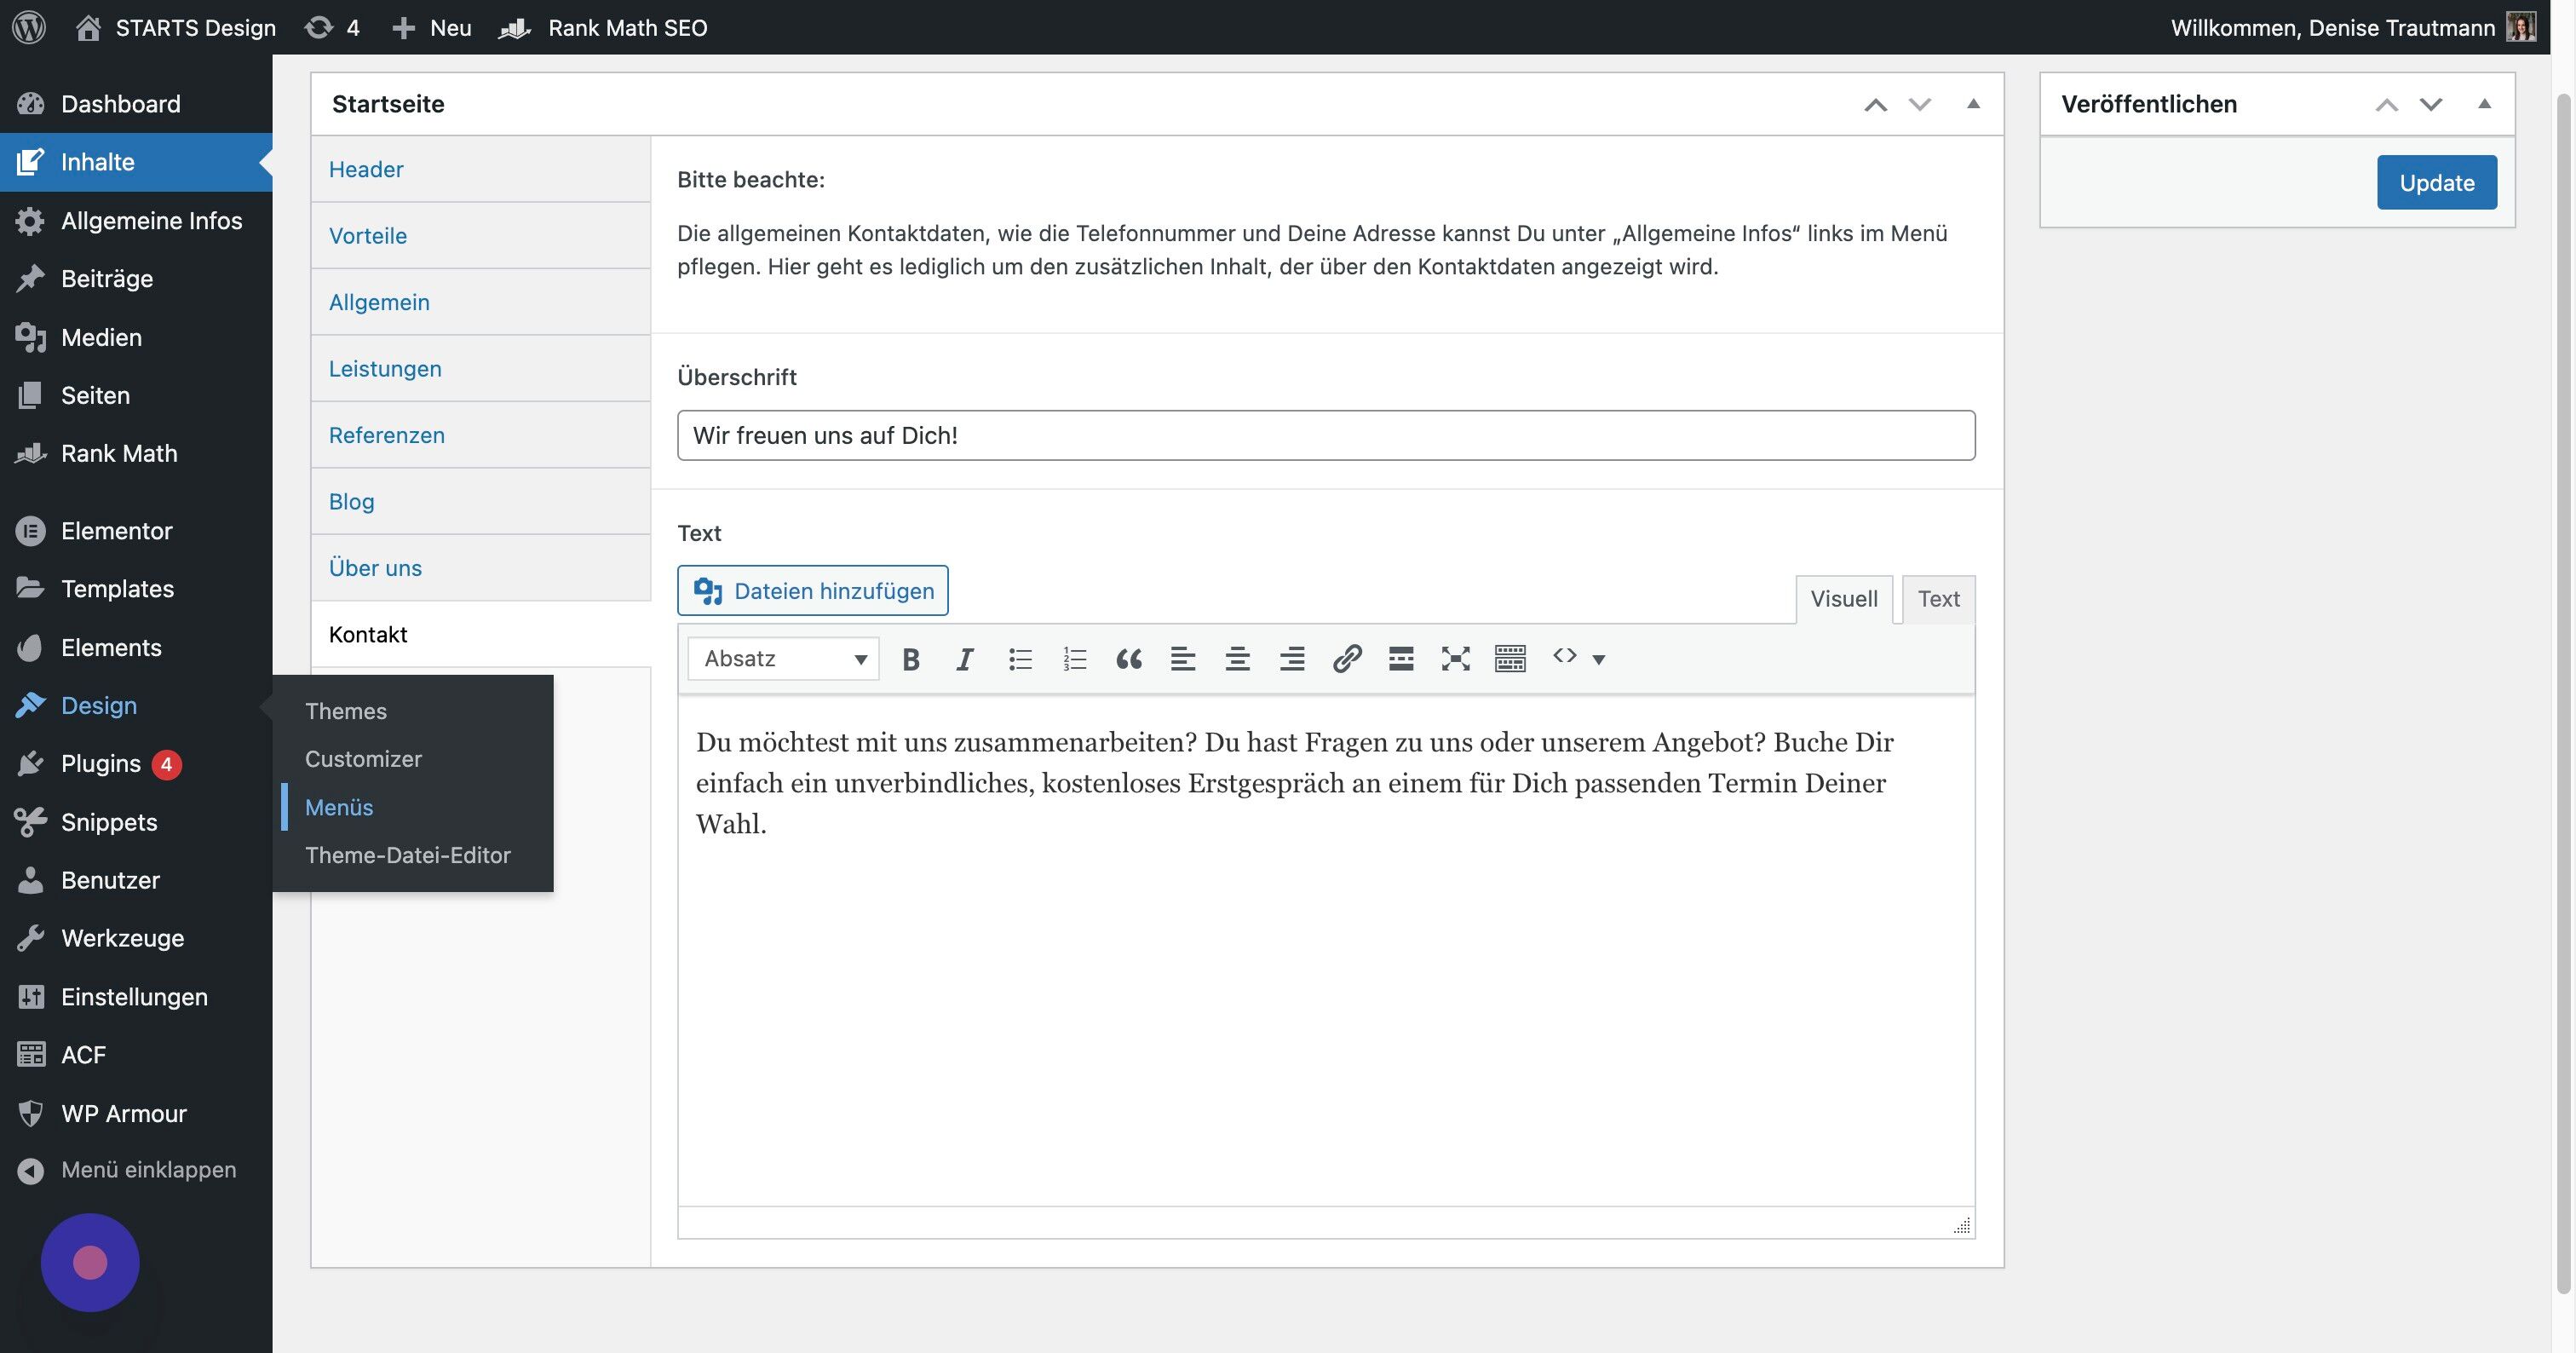The width and height of the screenshot is (2576, 1353).
Task: Insert a numbered list
Action: [1074, 659]
